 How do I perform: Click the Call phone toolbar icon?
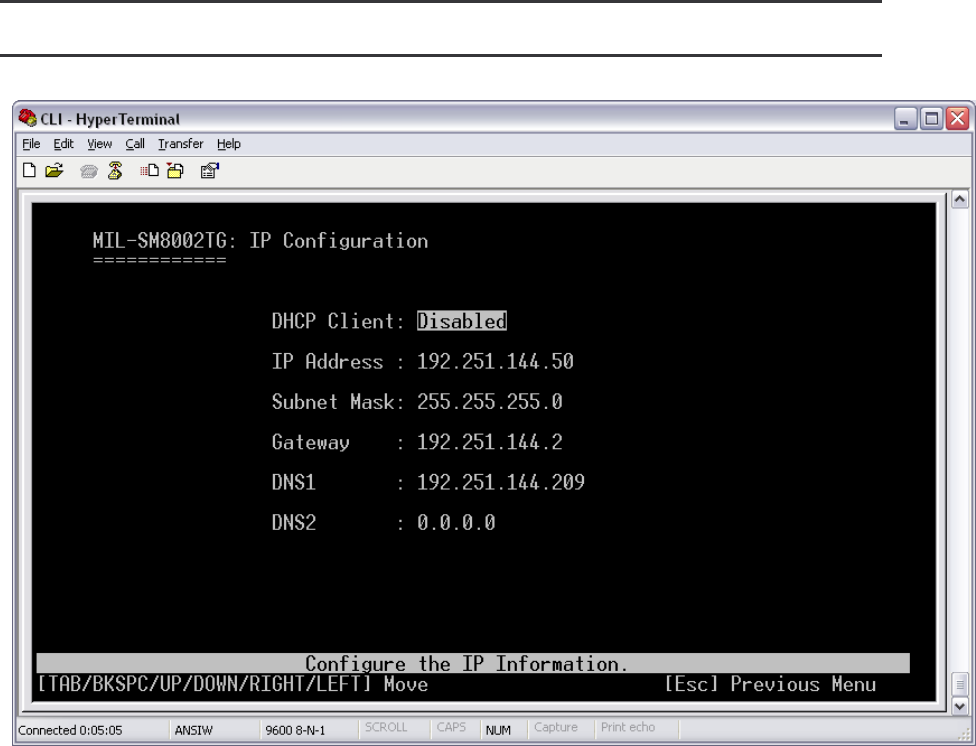click(x=89, y=171)
